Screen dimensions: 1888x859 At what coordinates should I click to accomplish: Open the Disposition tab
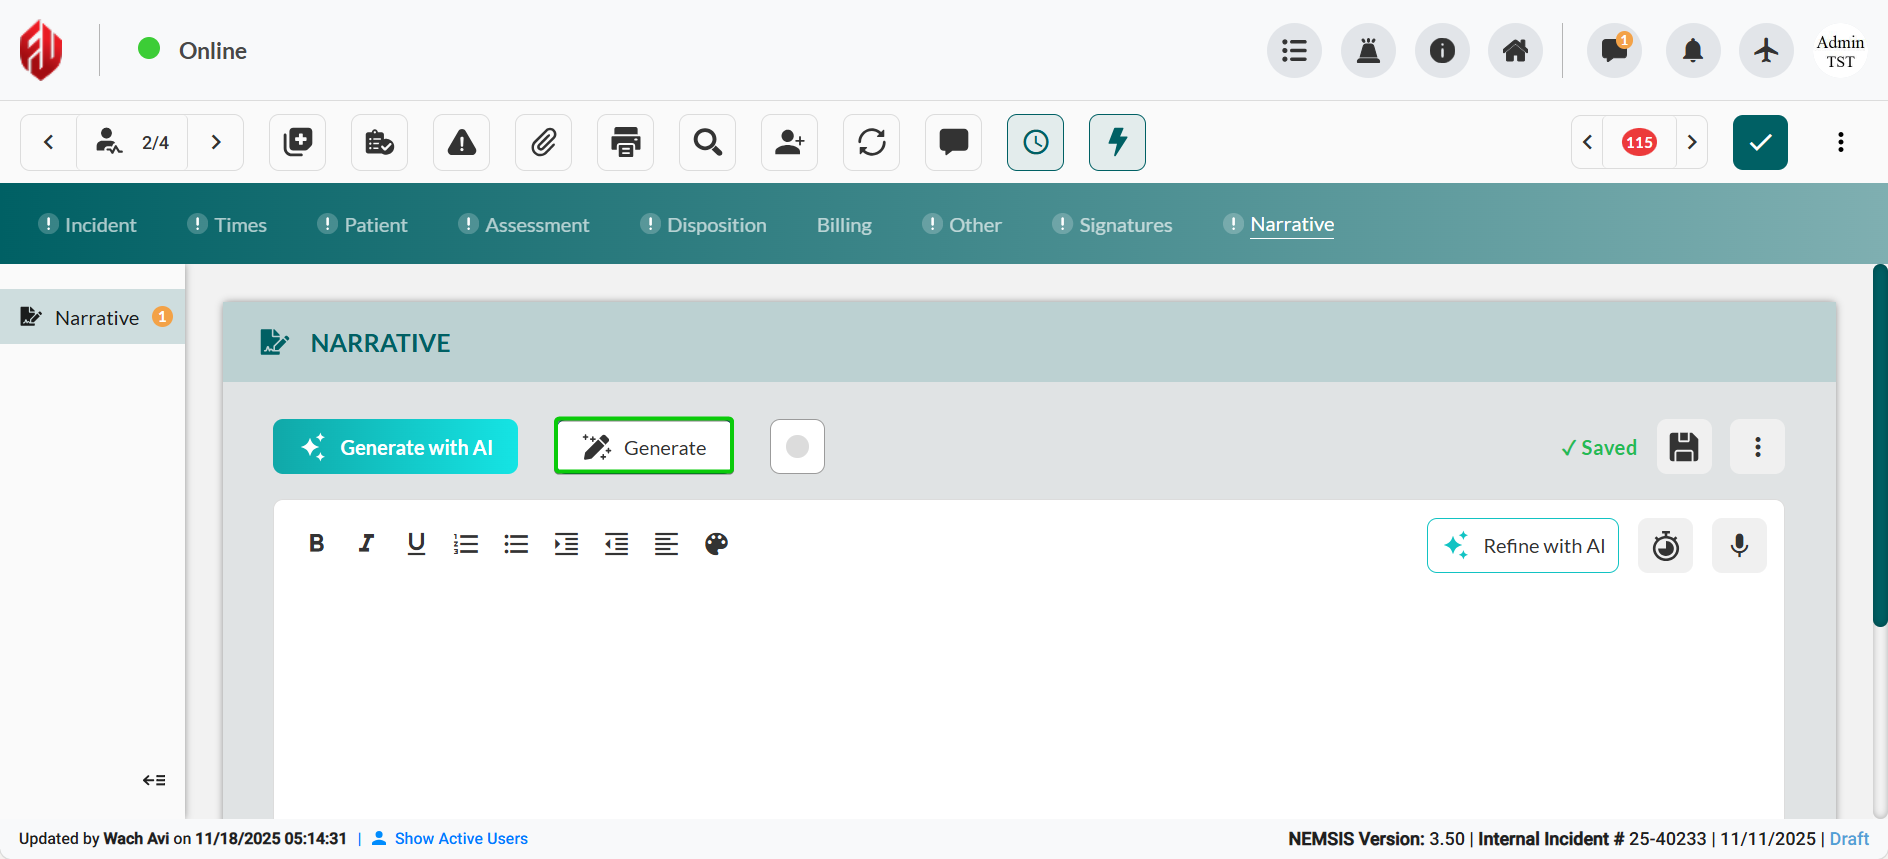click(x=716, y=225)
